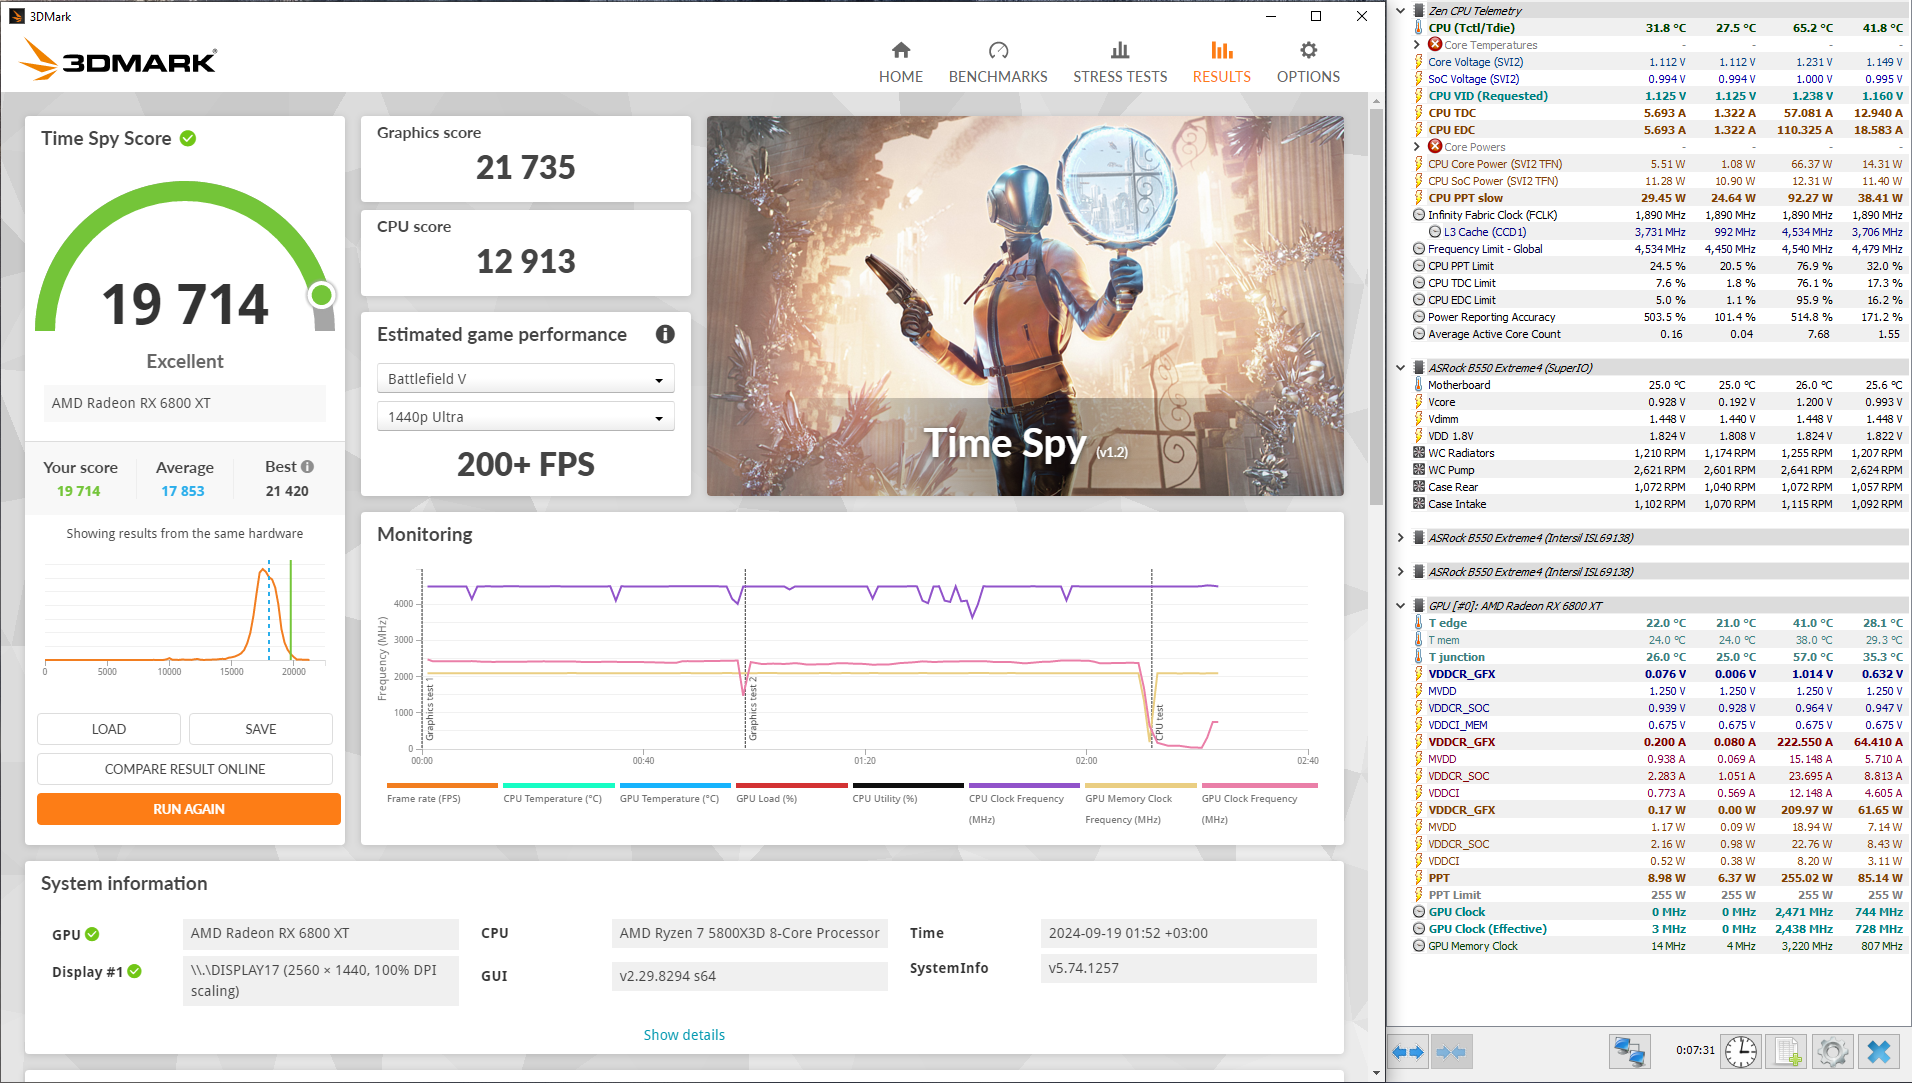The image size is (1912, 1083).
Task: Click the SAVE button
Action: pyautogui.click(x=261, y=729)
